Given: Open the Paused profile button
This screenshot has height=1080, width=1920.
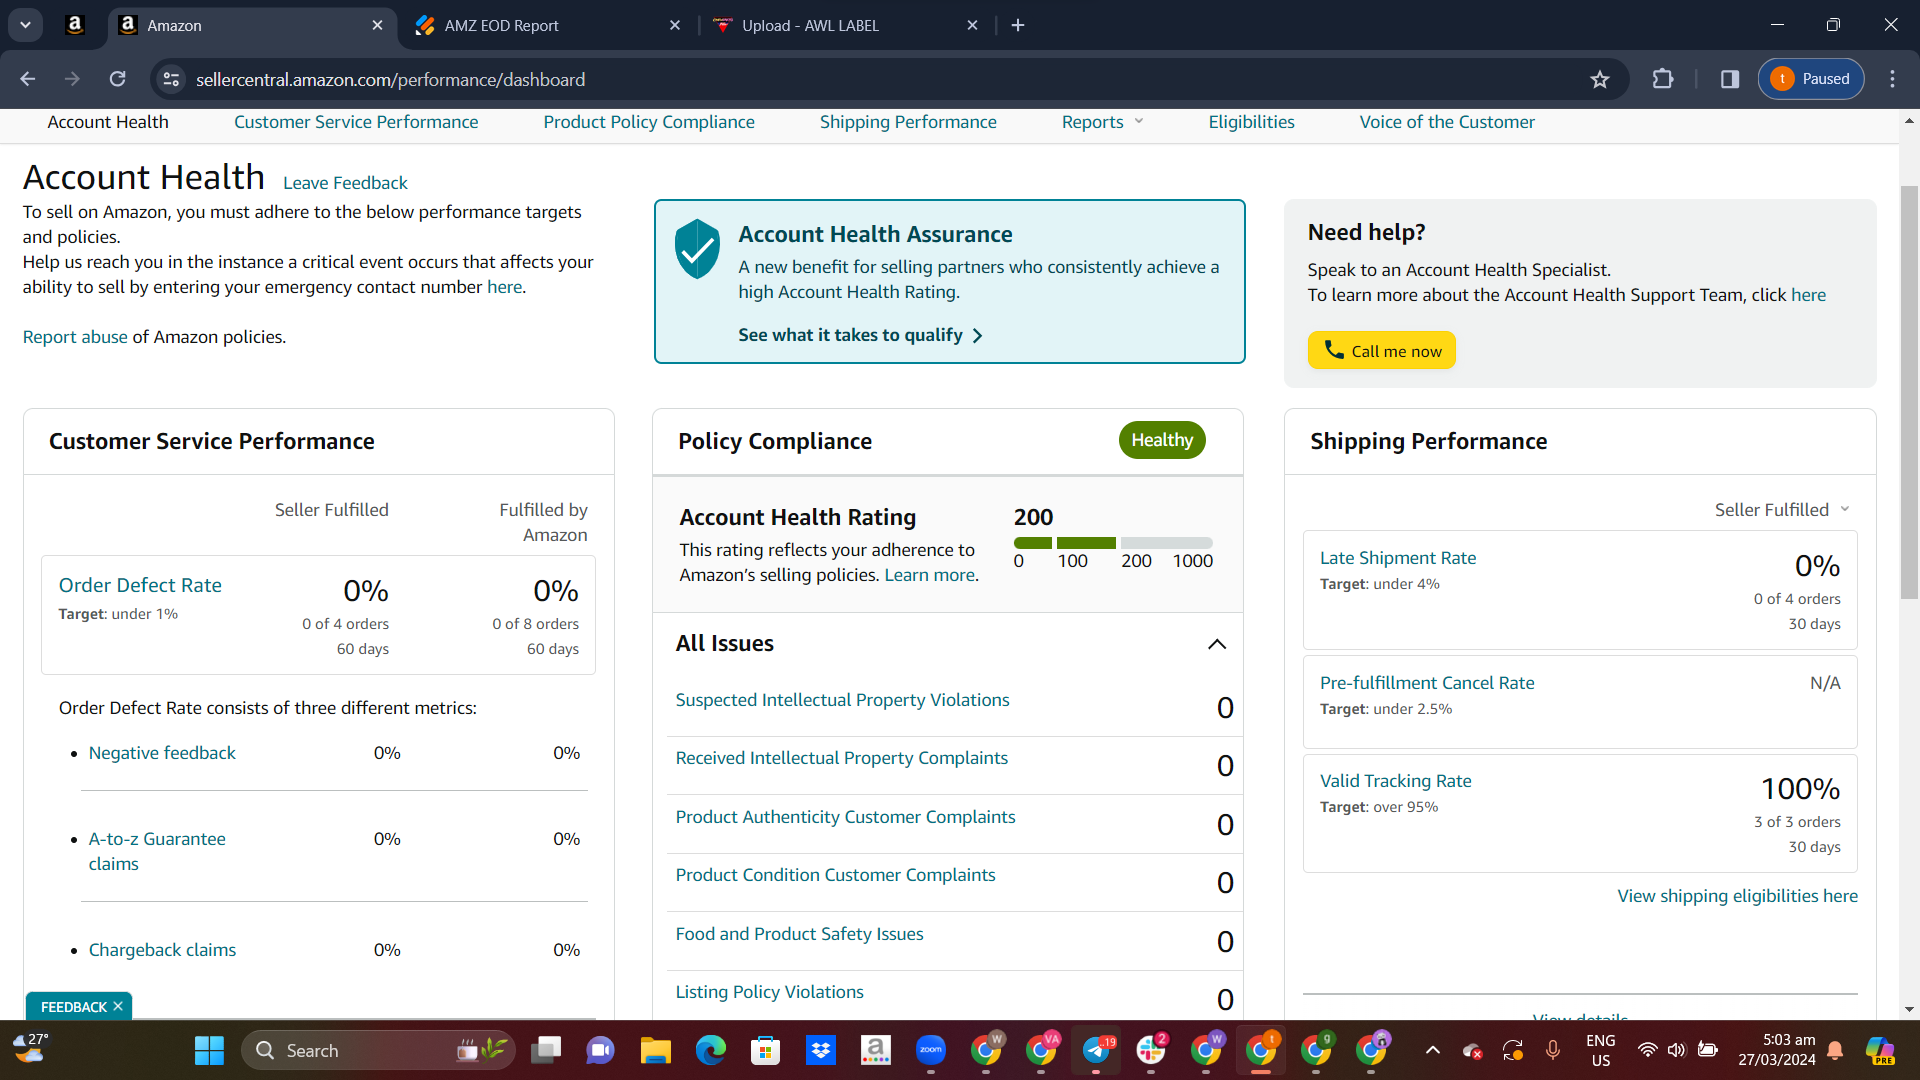Looking at the screenshot, I should [x=1811, y=79].
